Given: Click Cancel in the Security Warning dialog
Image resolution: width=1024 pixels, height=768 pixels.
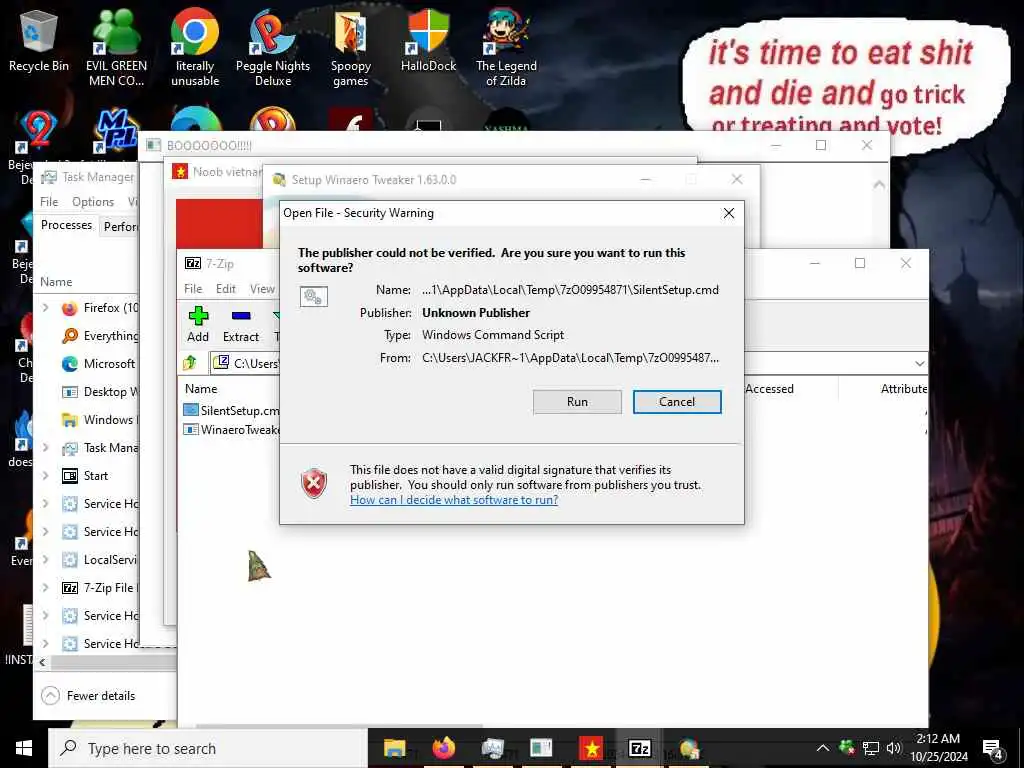Looking at the screenshot, I should point(677,402).
